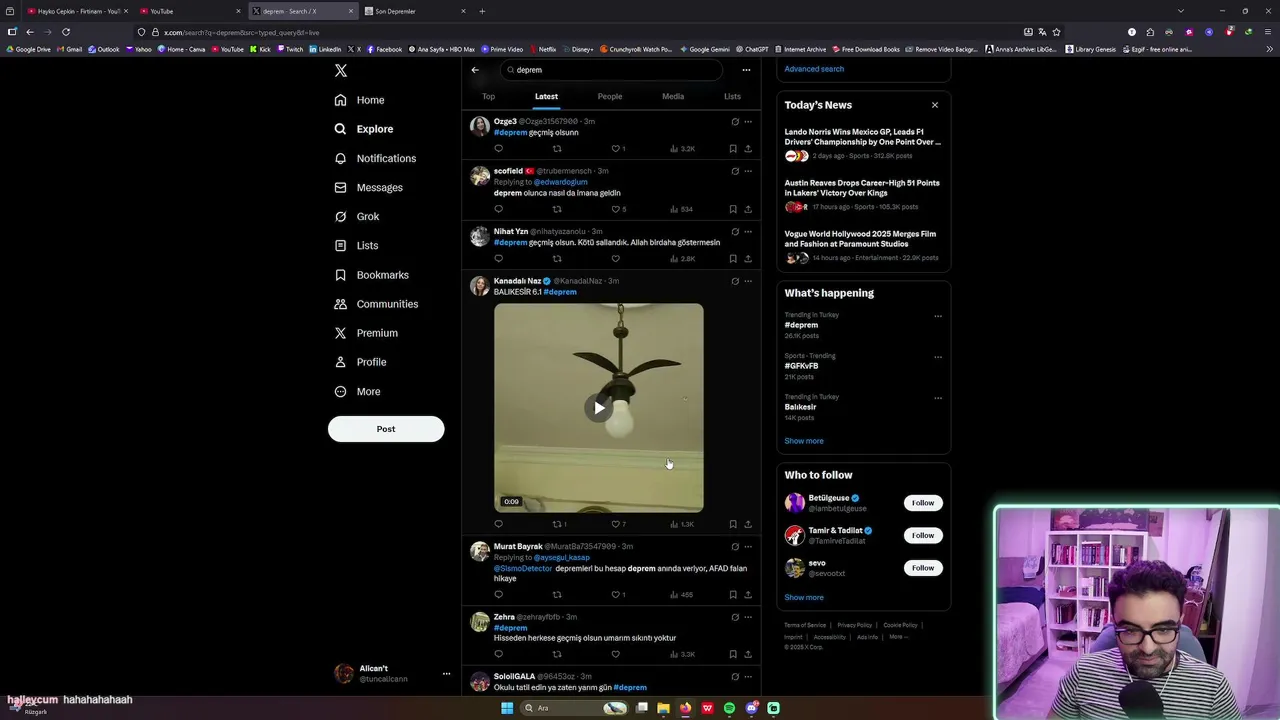The width and height of the screenshot is (1280, 720).
Task: Reply to Kanadalı Naz's video tweet
Action: [498, 524]
